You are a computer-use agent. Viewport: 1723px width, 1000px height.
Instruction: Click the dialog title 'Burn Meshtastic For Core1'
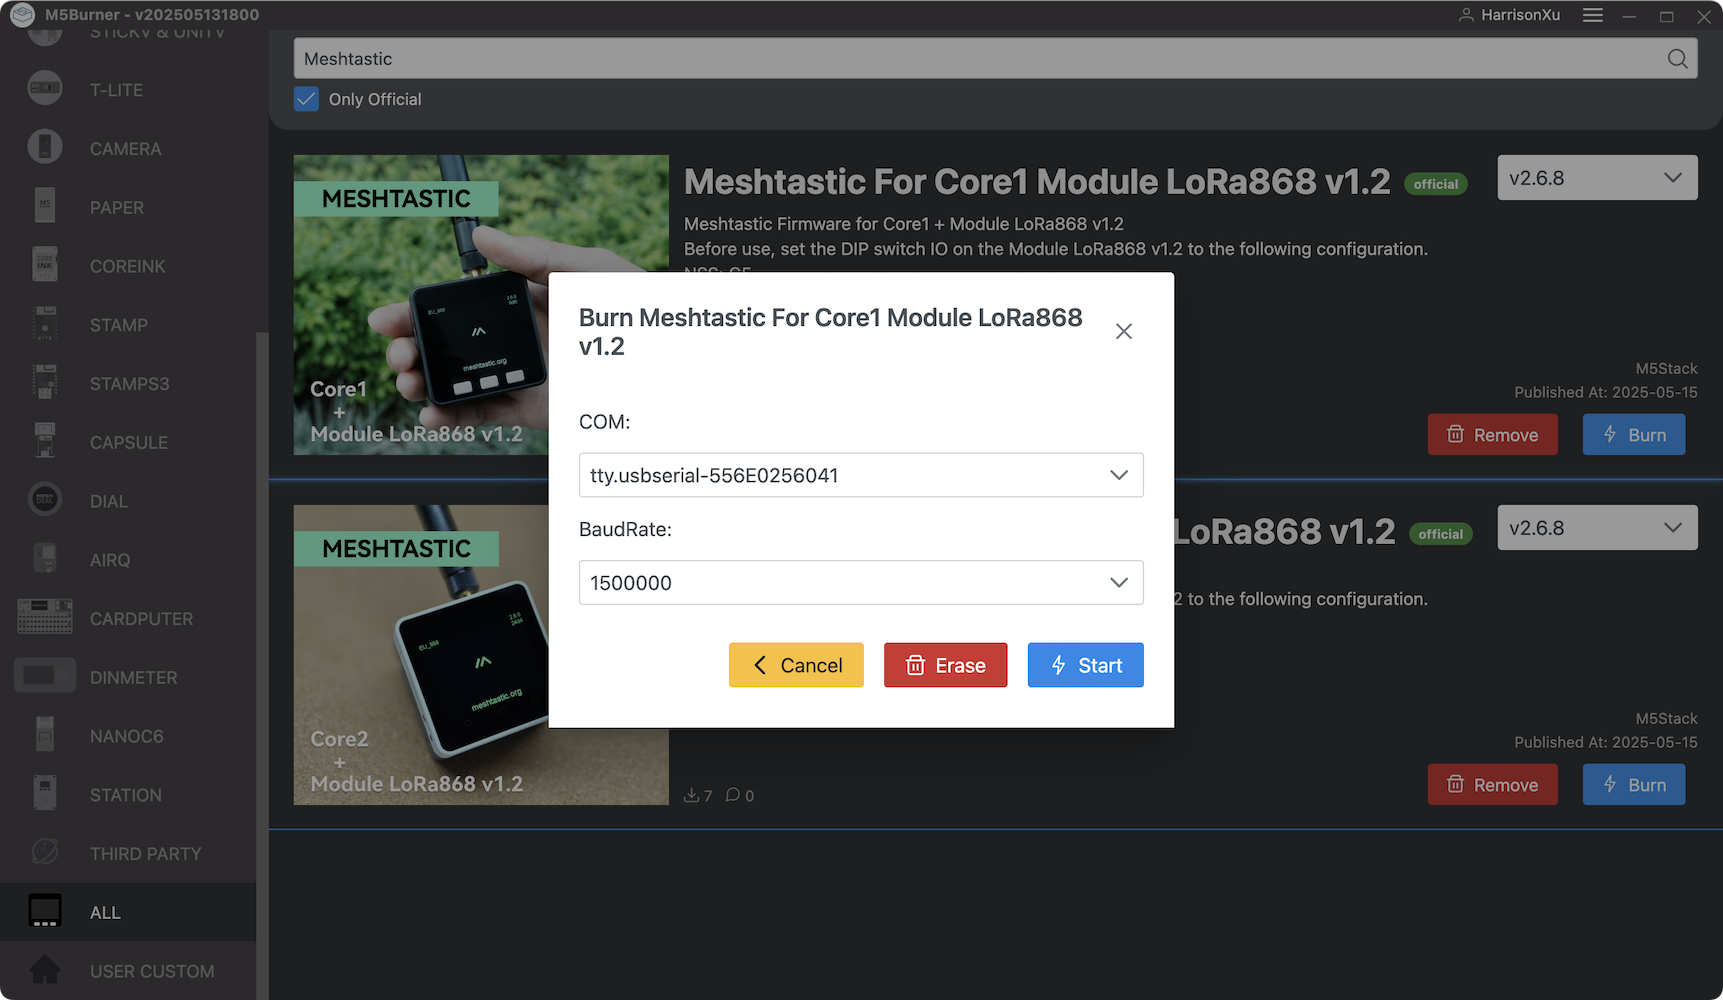[x=830, y=331]
